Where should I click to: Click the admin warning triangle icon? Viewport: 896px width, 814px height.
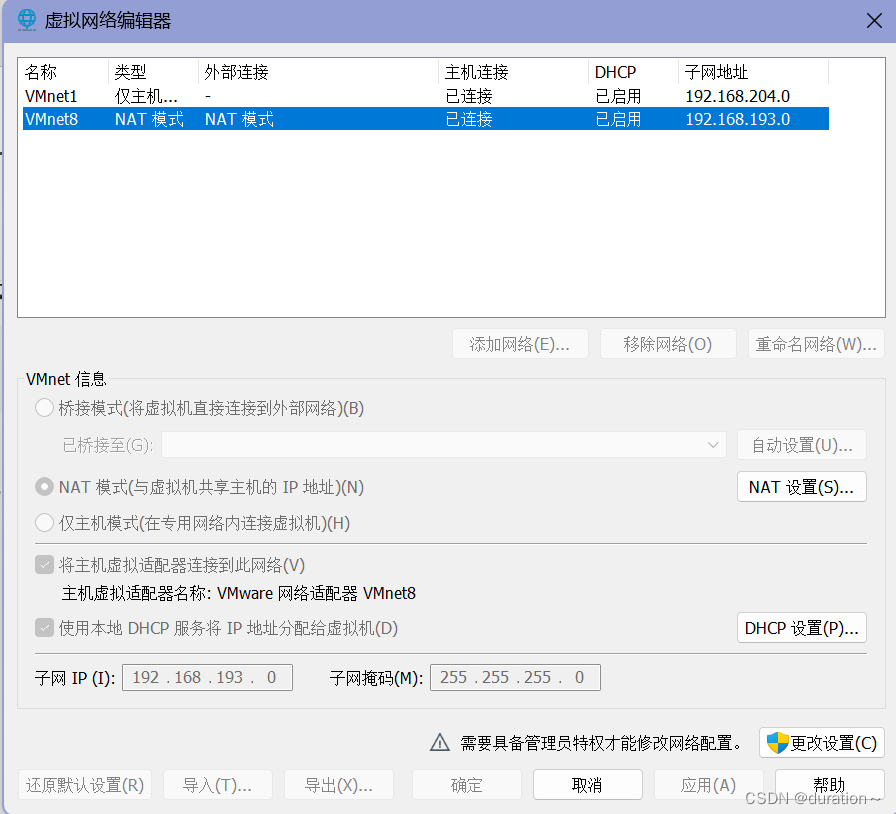(x=439, y=743)
